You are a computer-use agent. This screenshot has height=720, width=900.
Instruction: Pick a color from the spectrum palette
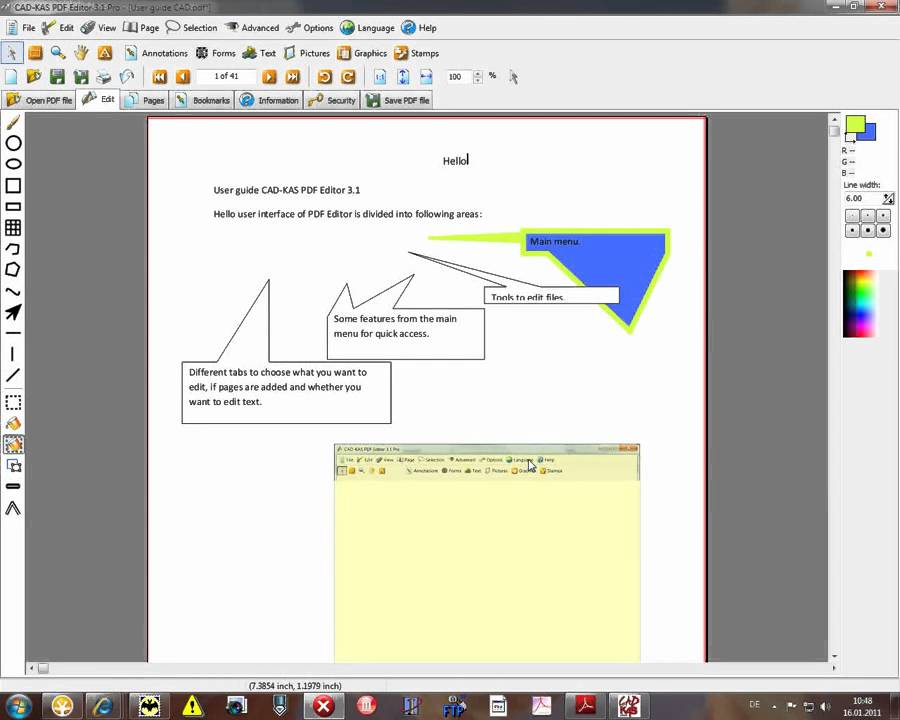click(859, 303)
